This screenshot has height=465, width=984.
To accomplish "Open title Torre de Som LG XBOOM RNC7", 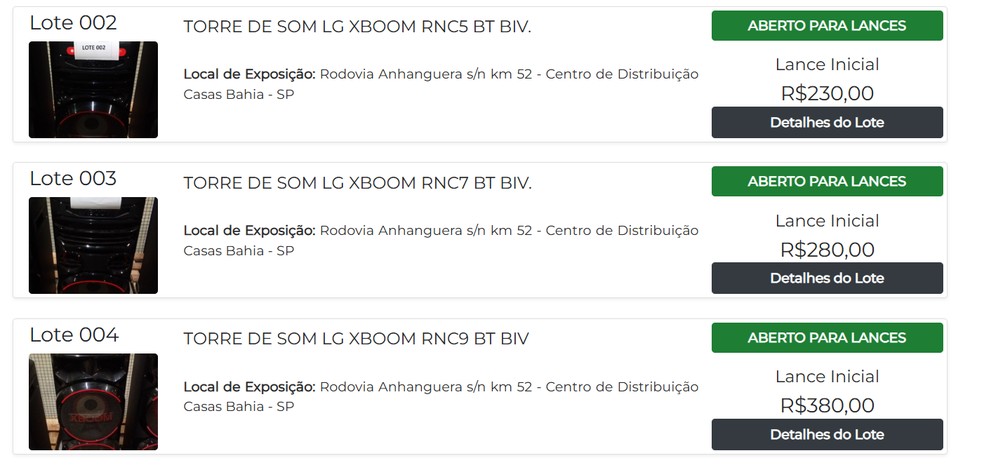I will coord(357,183).
